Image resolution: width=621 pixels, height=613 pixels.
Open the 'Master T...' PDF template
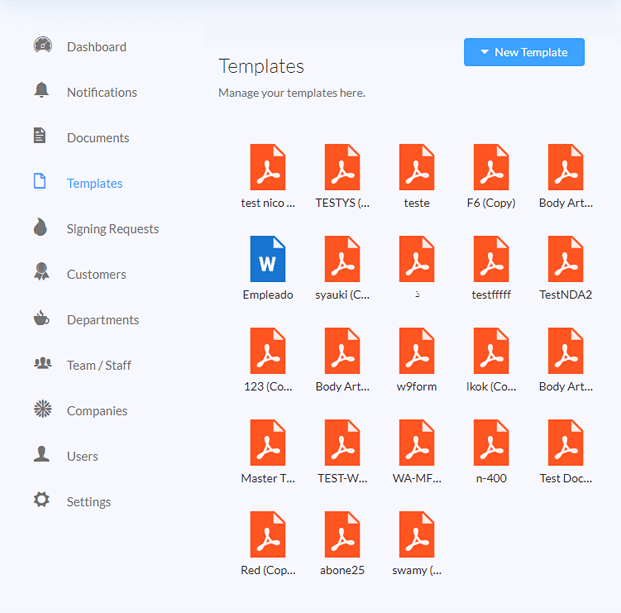268,443
